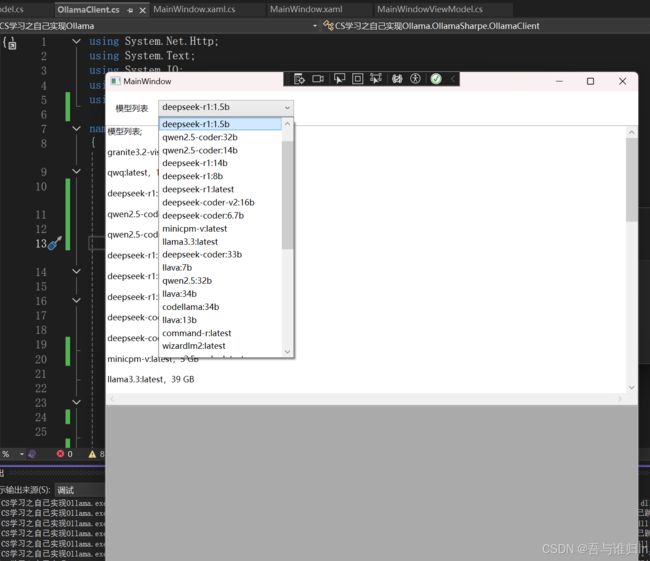The width and height of the screenshot is (650, 561).
Task: Click the pin icon on OllamaClient.cs tab
Action: 130,10
